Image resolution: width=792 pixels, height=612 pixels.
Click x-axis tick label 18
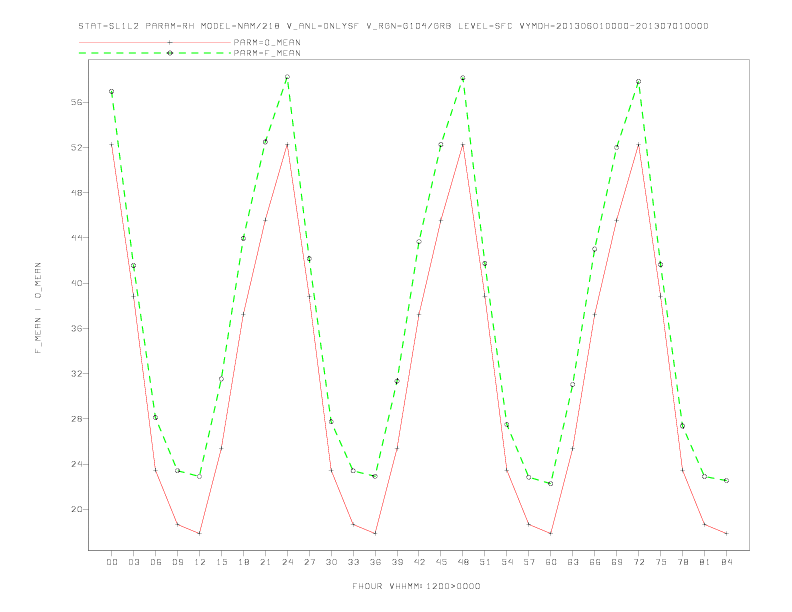pyautogui.click(x=243, y=562)
